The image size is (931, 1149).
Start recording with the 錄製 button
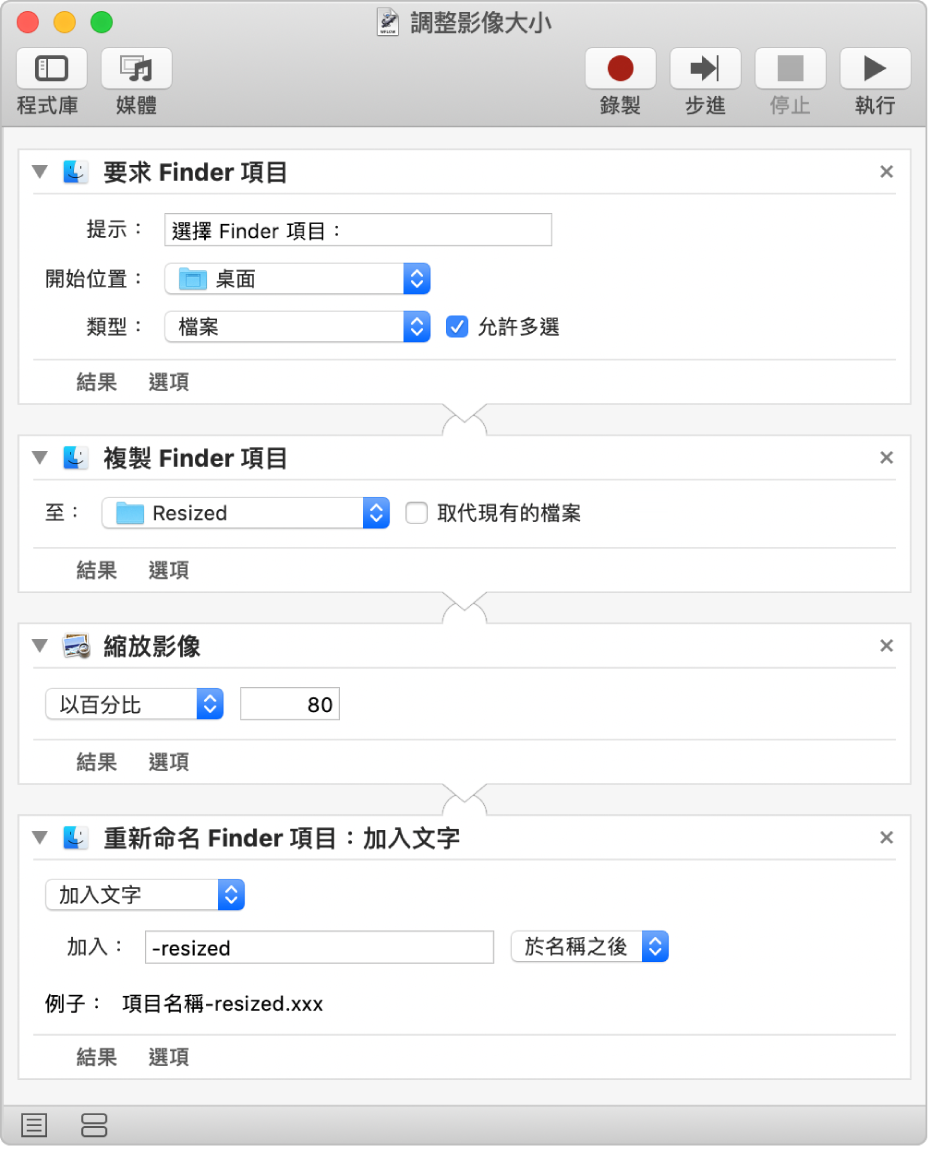(620, 69)
